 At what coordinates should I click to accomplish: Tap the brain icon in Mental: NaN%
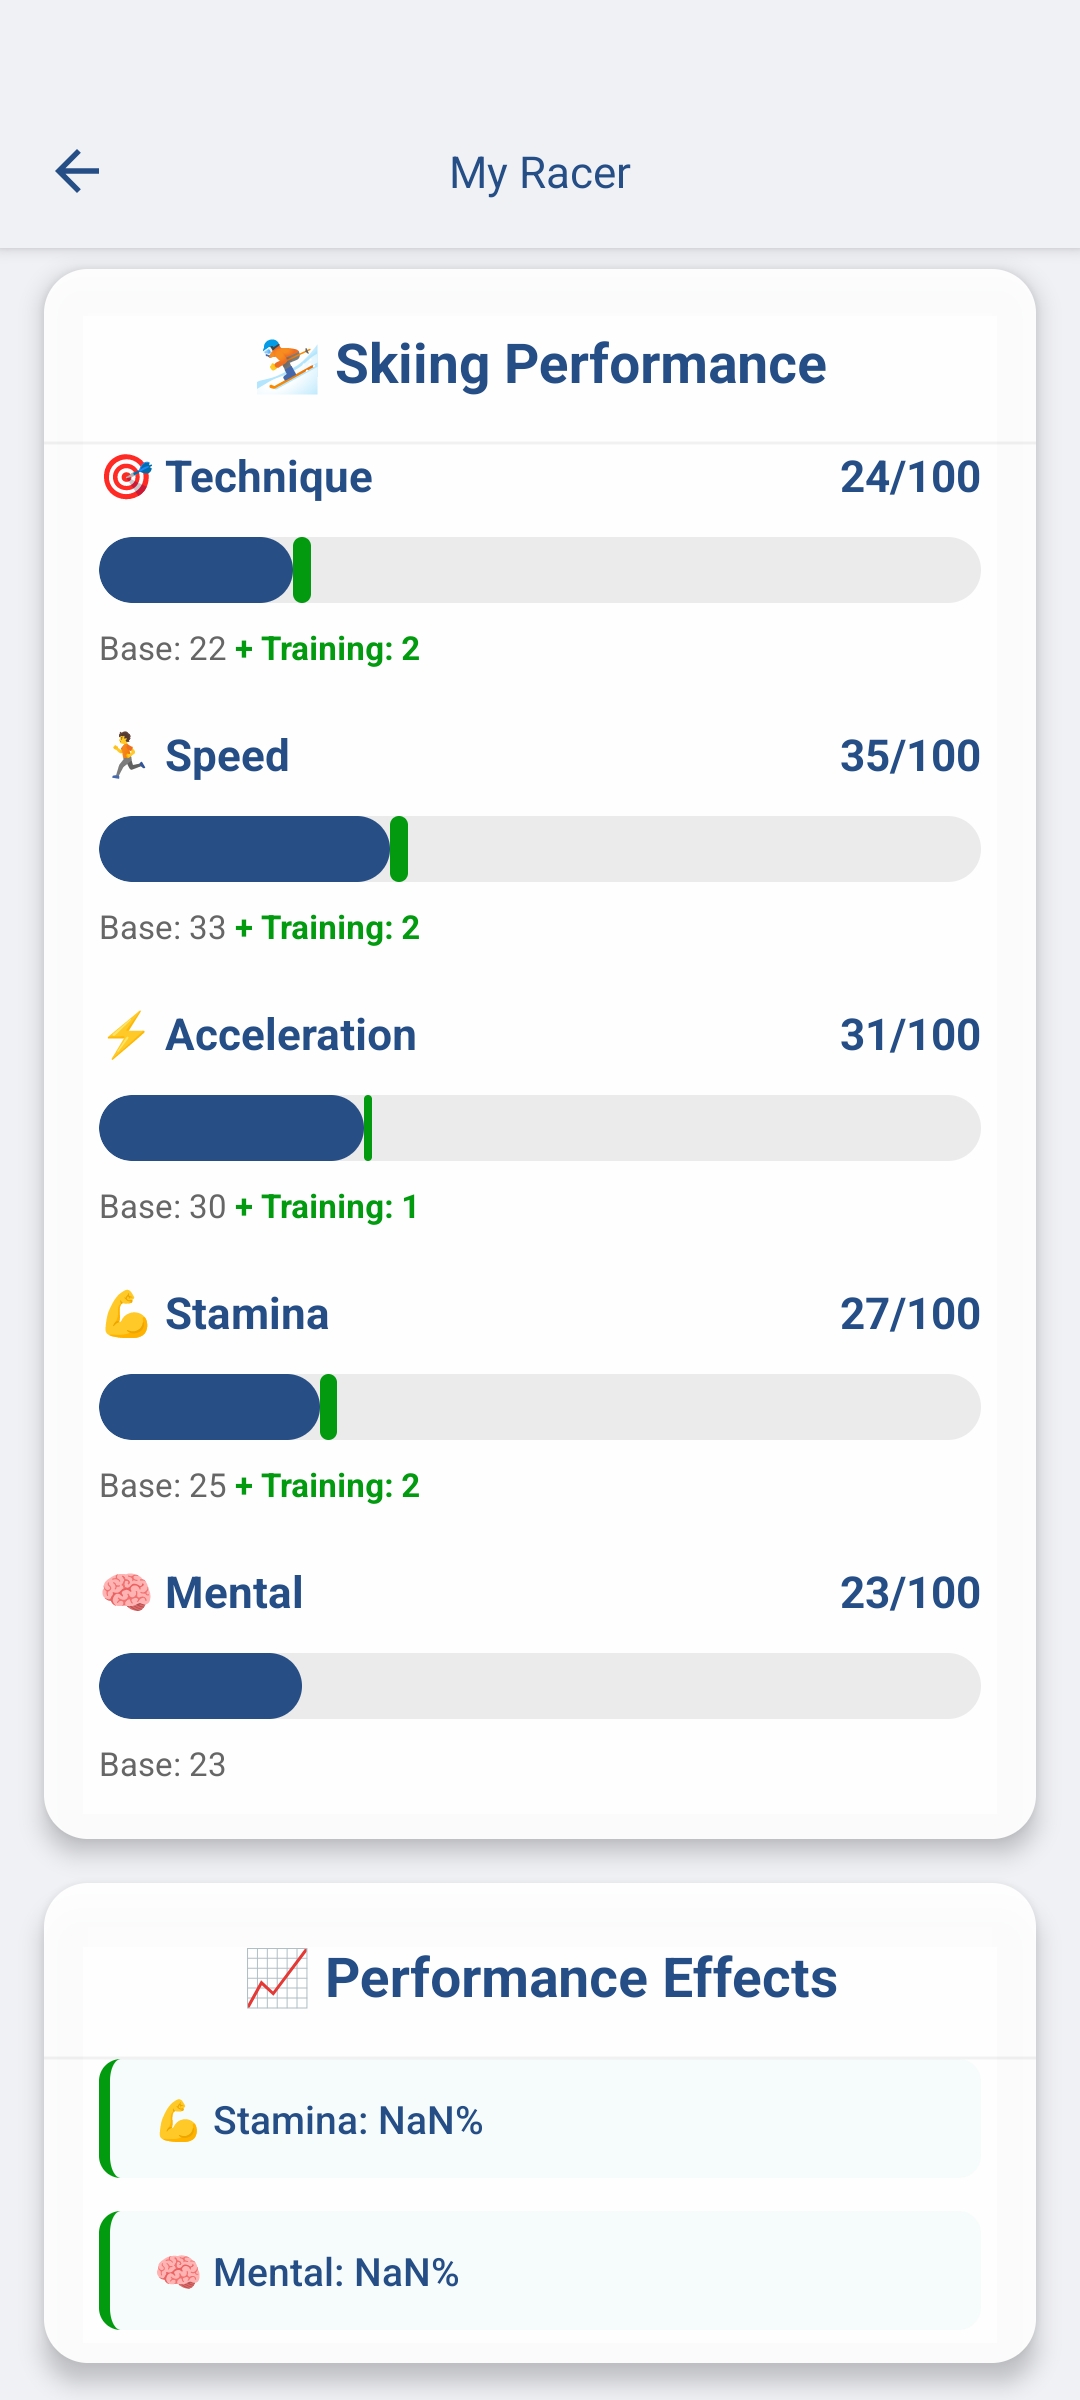178,2273
